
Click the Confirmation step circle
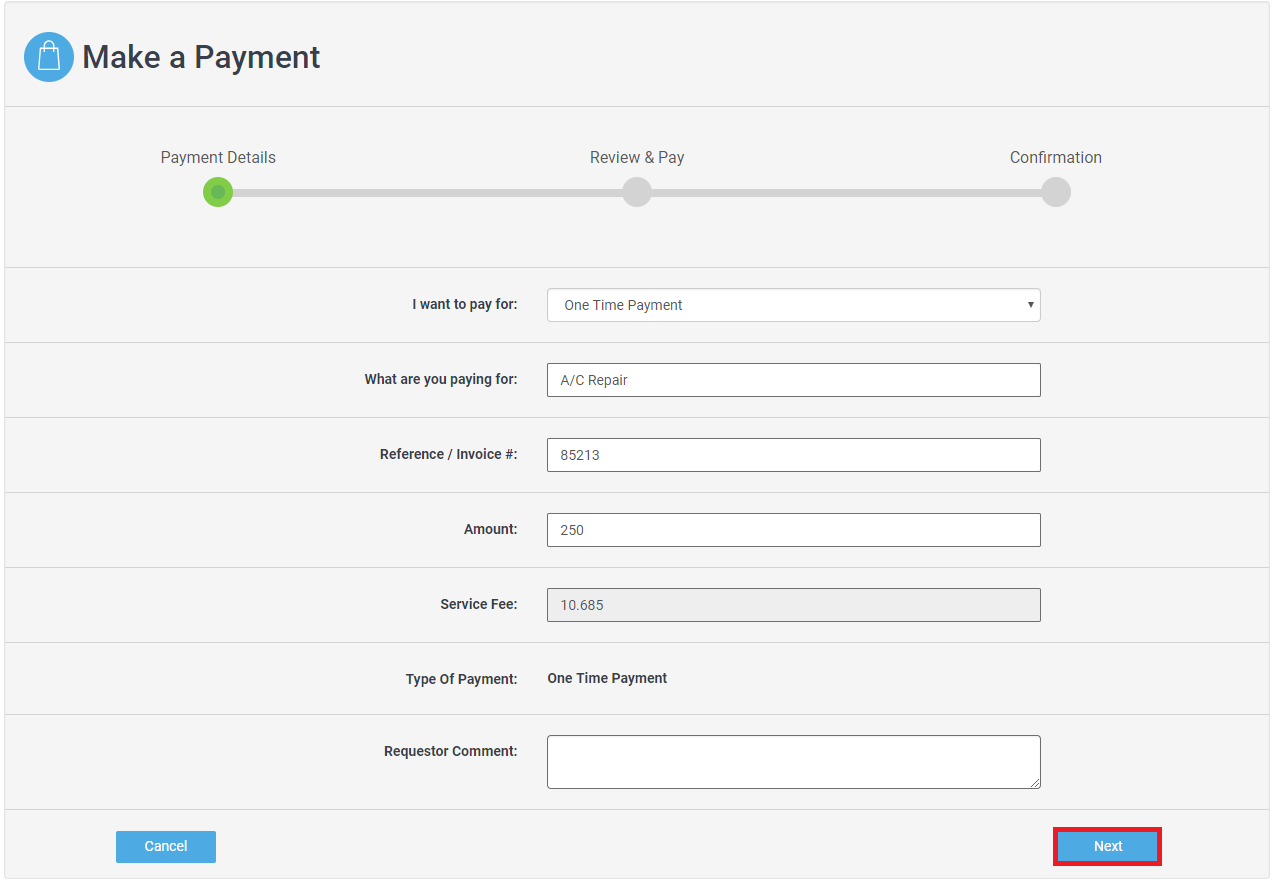tap(1055, 192)
